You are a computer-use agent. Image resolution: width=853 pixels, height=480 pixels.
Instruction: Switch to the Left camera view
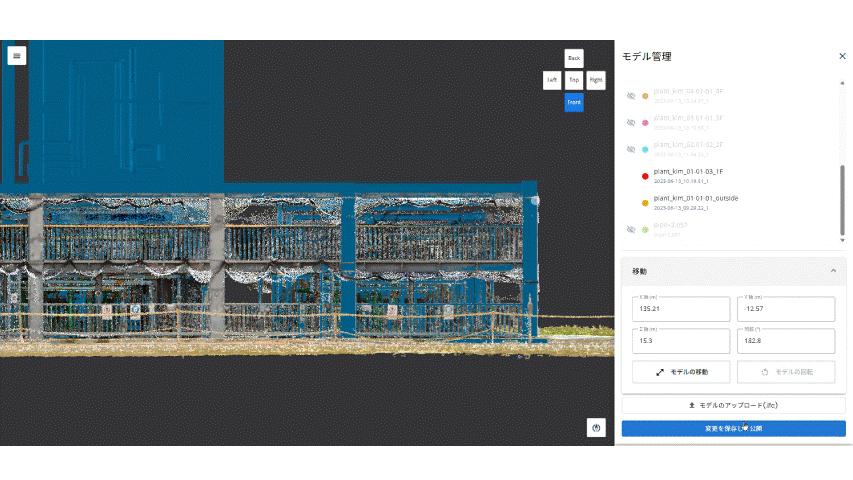[552, 80]
